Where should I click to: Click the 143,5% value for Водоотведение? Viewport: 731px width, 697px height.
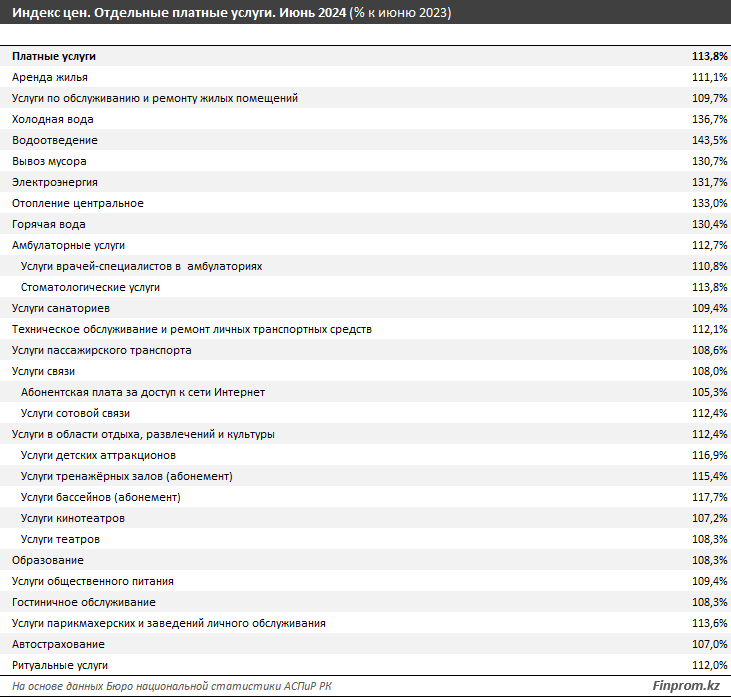709,140
